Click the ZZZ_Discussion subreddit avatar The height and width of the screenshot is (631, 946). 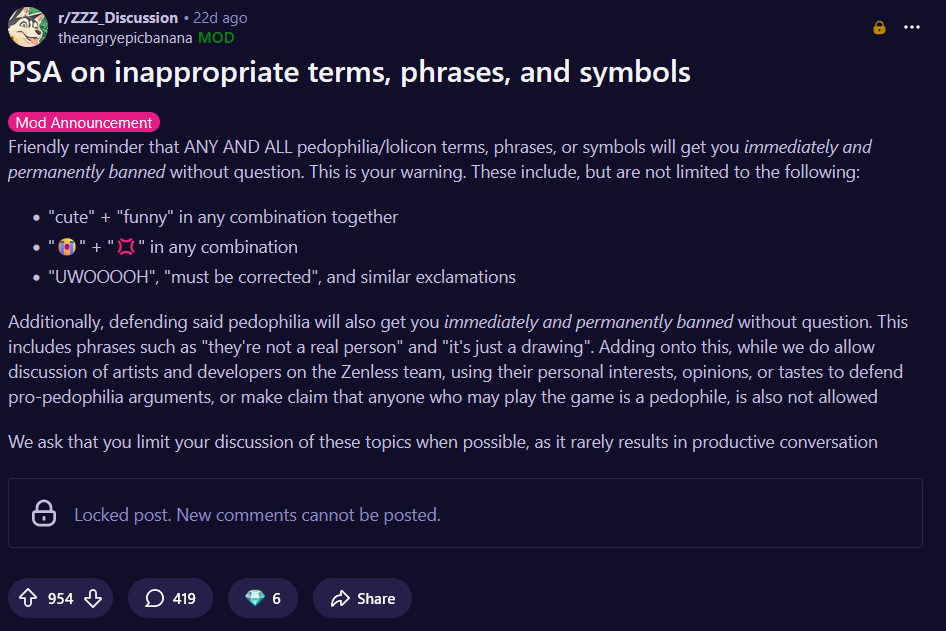28,27
